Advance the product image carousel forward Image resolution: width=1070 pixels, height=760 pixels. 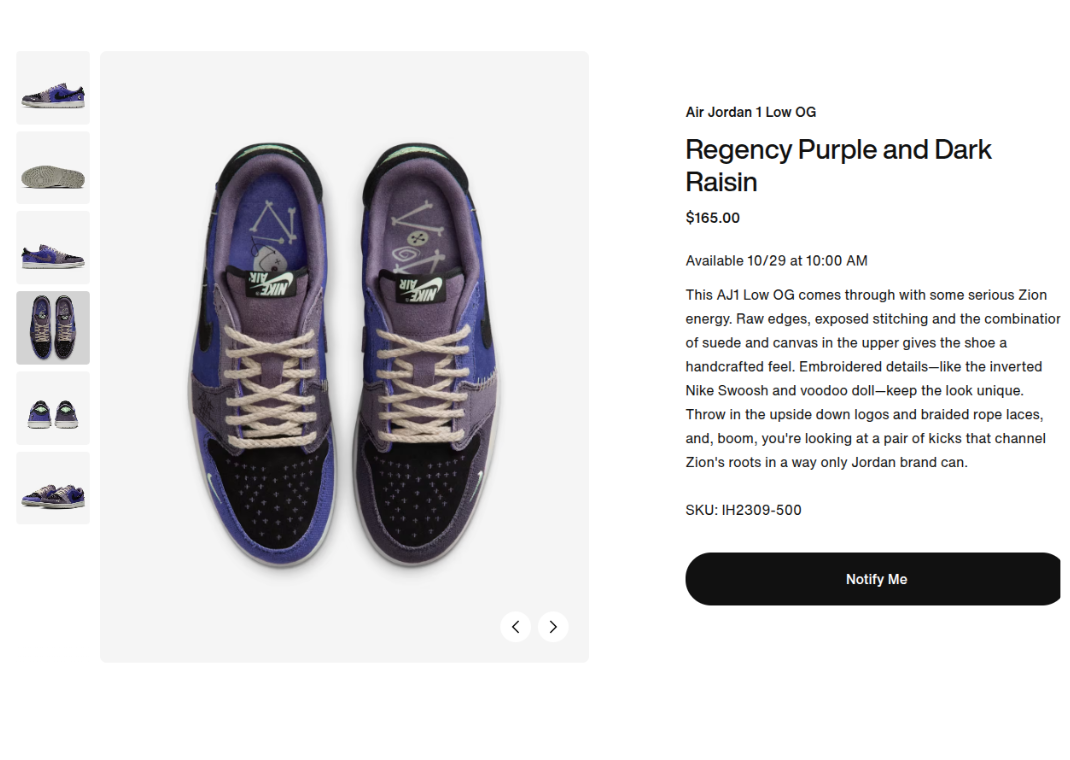tap(553, 627)
